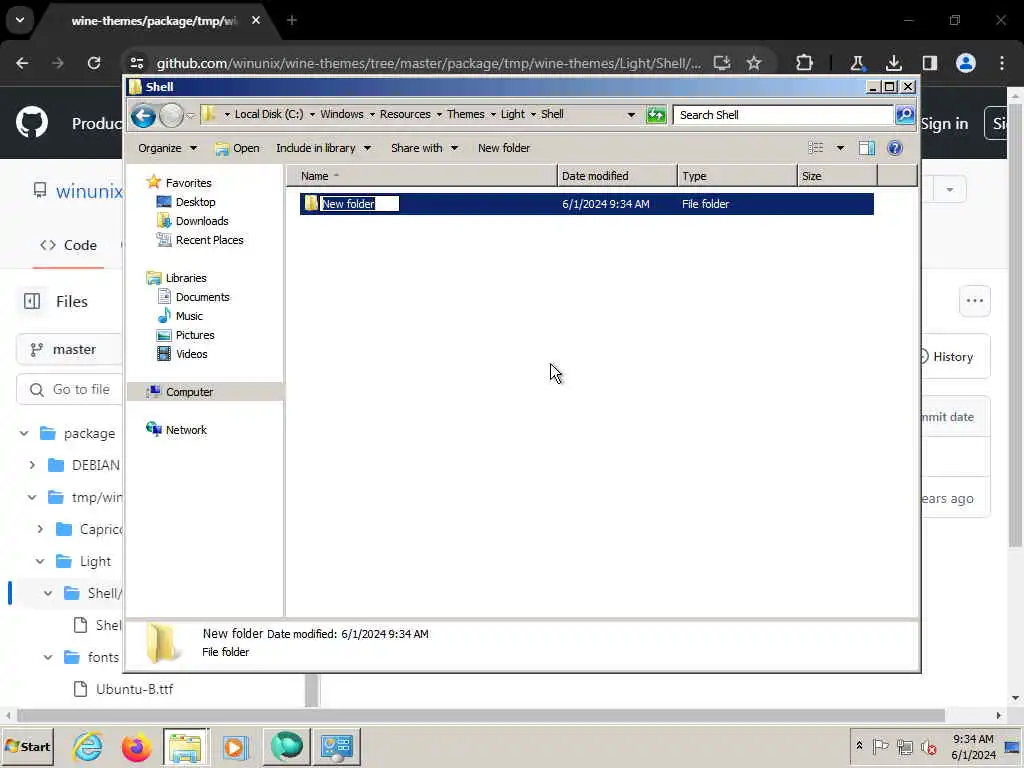Click the Search Shell magnifier icon
1024x768 pixels.
click(904, 115)
